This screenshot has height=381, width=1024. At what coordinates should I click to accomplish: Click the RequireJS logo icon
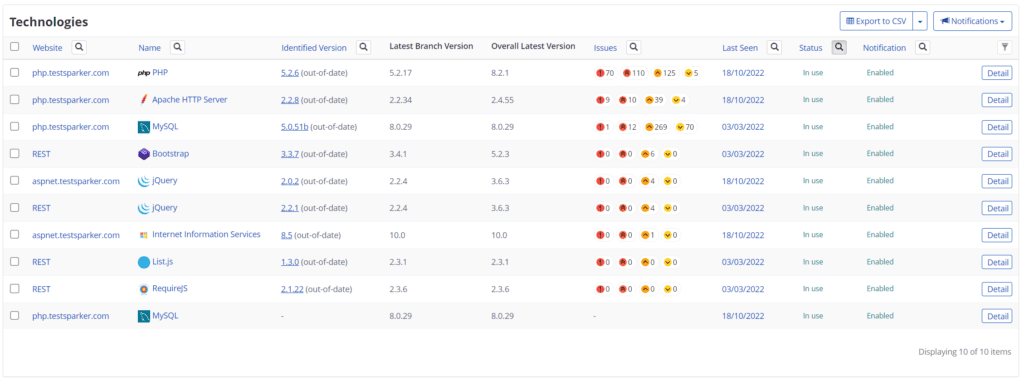click(144, 289)
